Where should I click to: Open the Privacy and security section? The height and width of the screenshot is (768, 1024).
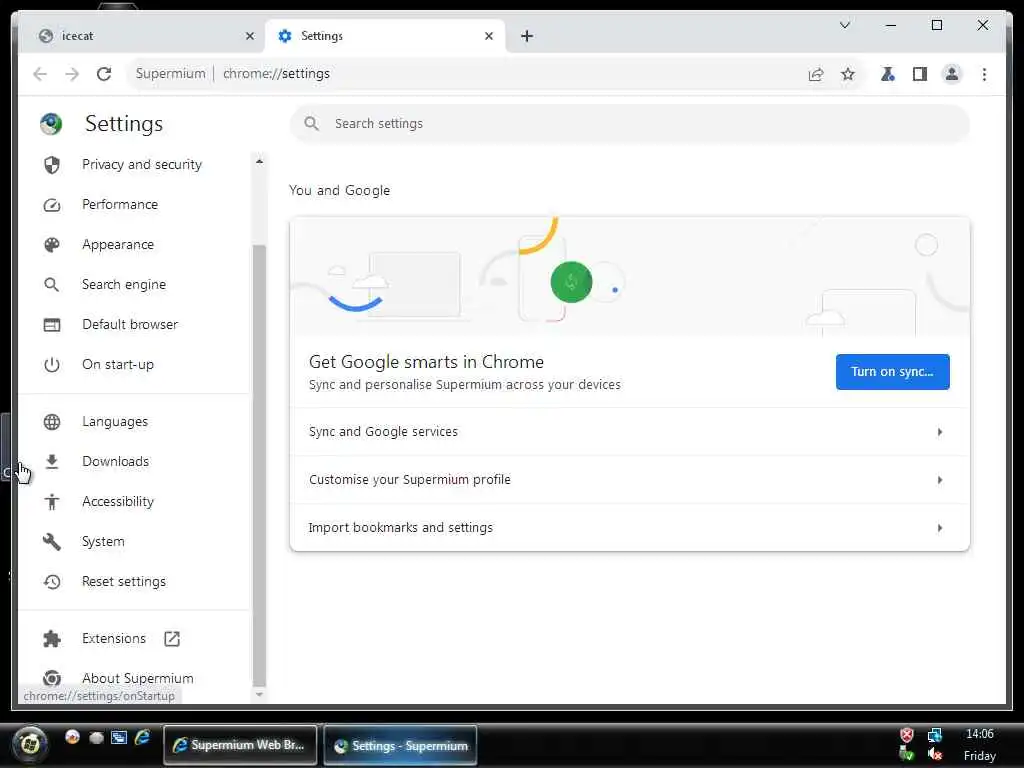point(142,165)
